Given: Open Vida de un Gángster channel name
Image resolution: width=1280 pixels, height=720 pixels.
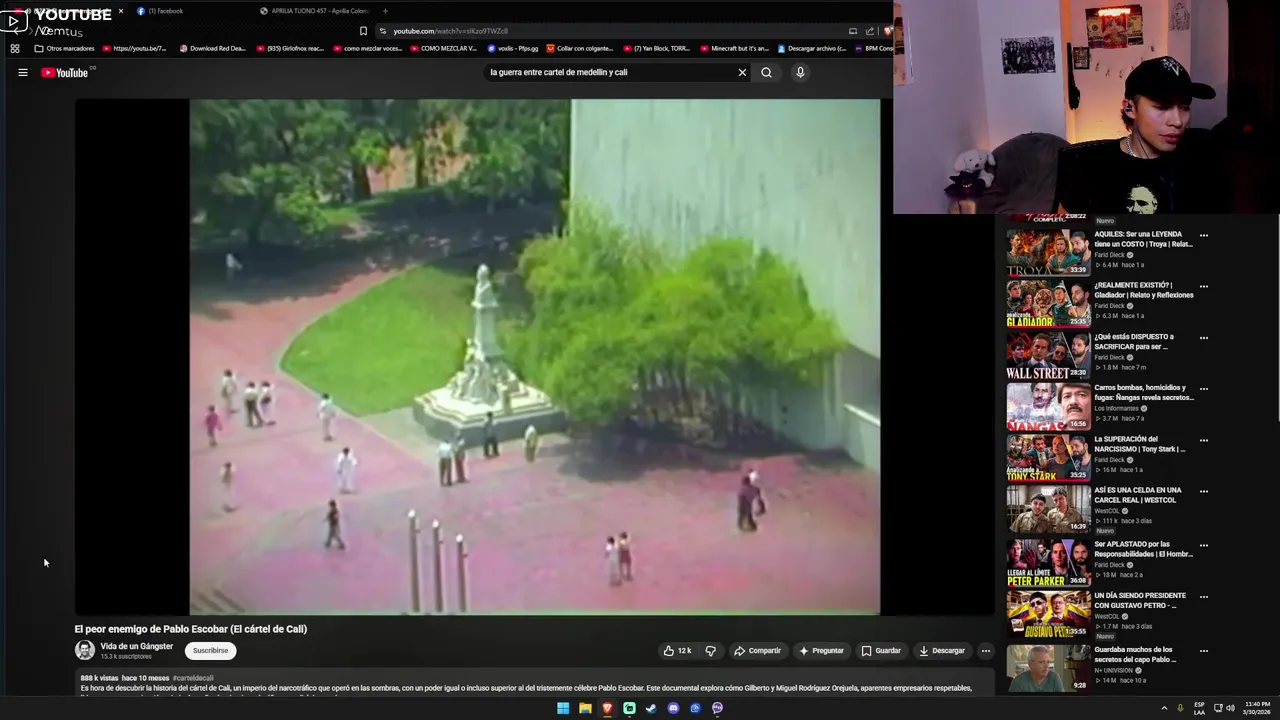Looking at the screenshot, I should point(137,646).
